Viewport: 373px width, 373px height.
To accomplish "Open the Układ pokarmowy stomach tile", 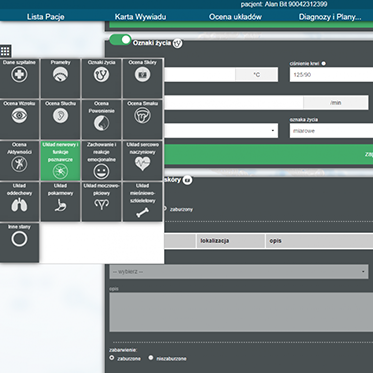I will 60,202.
